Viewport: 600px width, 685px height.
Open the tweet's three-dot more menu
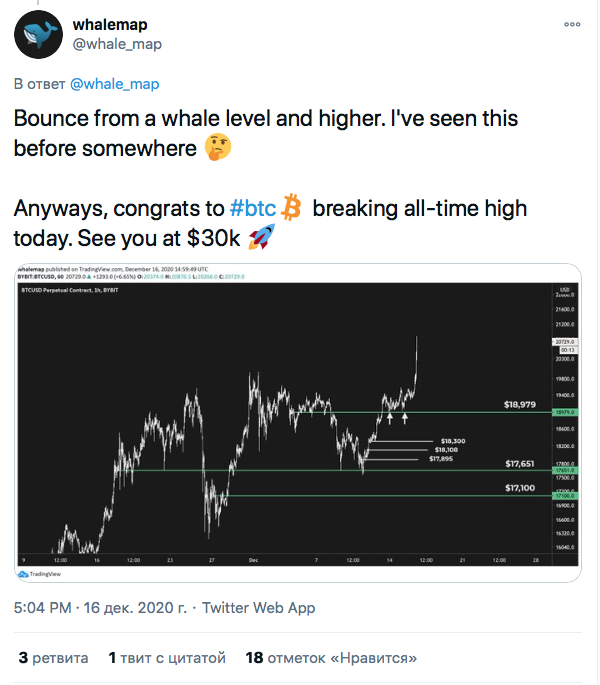571,24
